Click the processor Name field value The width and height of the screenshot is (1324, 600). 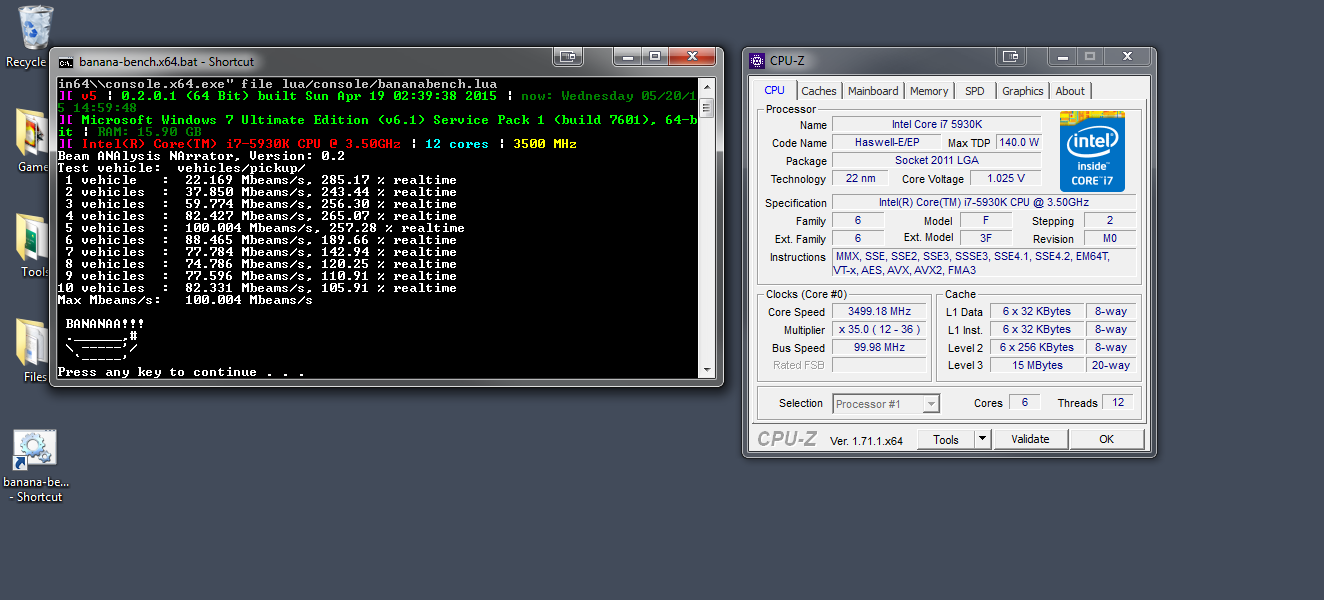[x=937, y=125]
